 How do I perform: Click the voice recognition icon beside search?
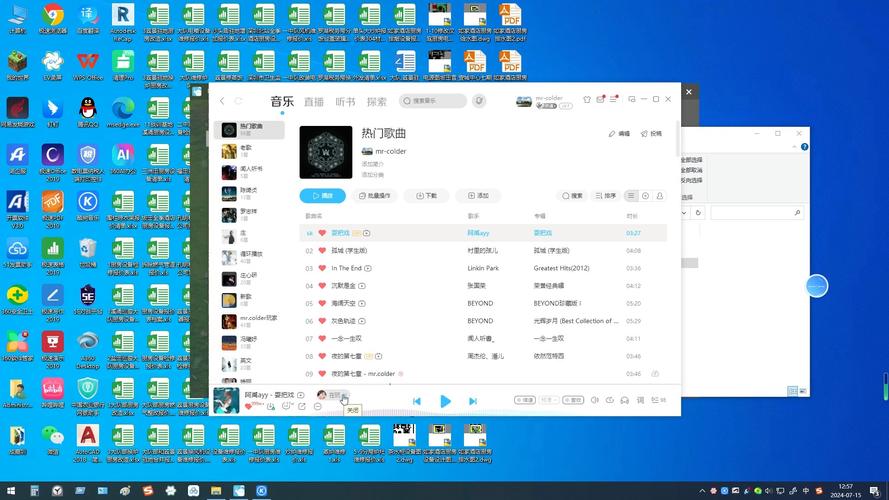(x=479, y=101)
